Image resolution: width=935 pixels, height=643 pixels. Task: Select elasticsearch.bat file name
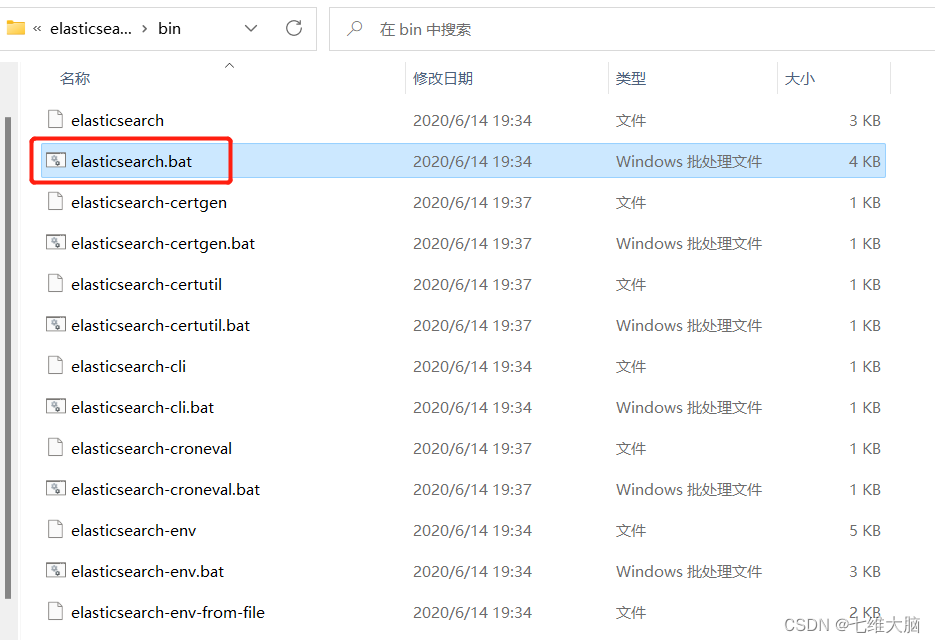(x=131, y=162)
